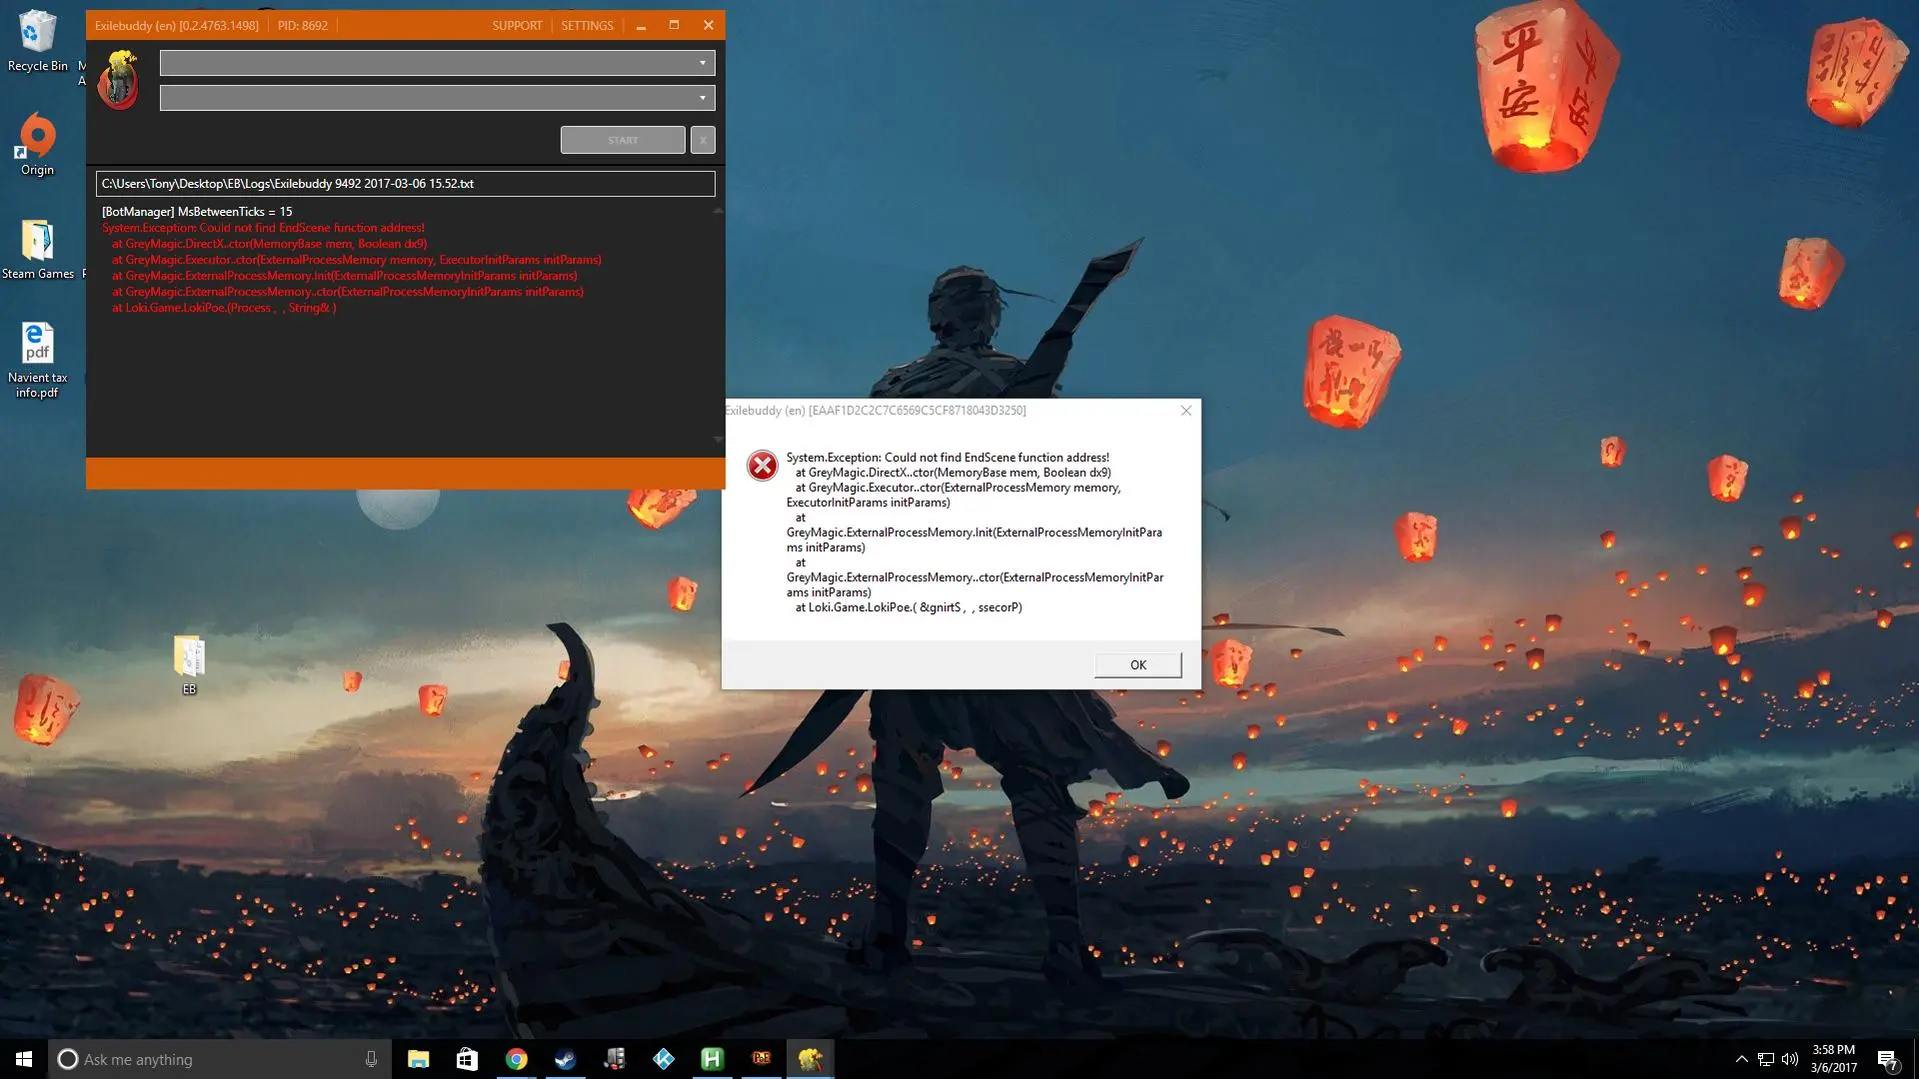Expand the first Exilebuddy dropdown

pyautogui.click(x=702, y=63)
